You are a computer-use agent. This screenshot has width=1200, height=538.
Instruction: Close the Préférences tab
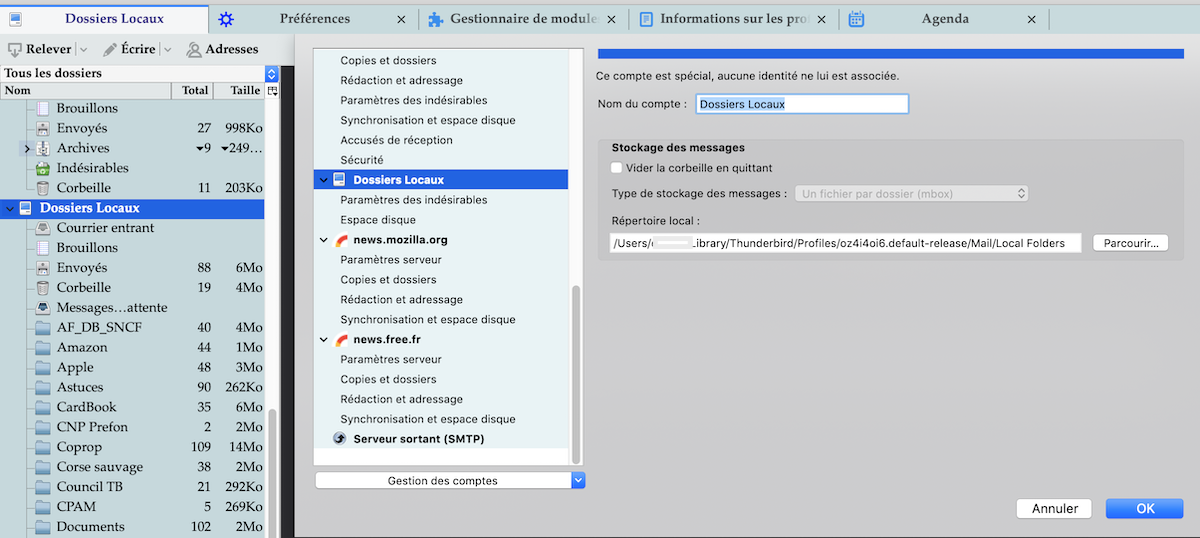click(402, 19)
